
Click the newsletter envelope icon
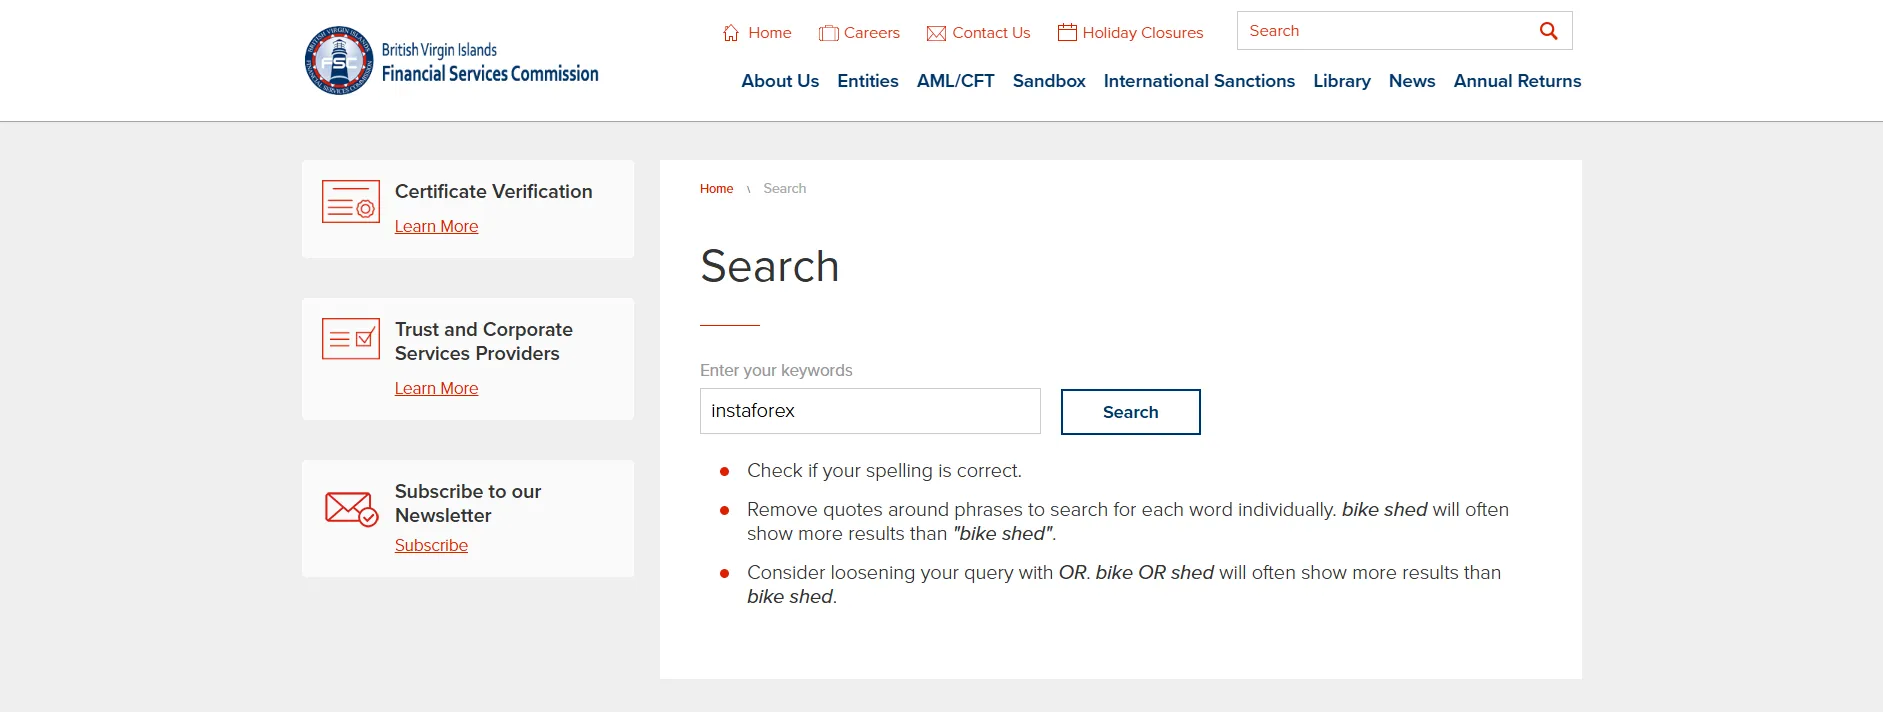tap(351, 508)
